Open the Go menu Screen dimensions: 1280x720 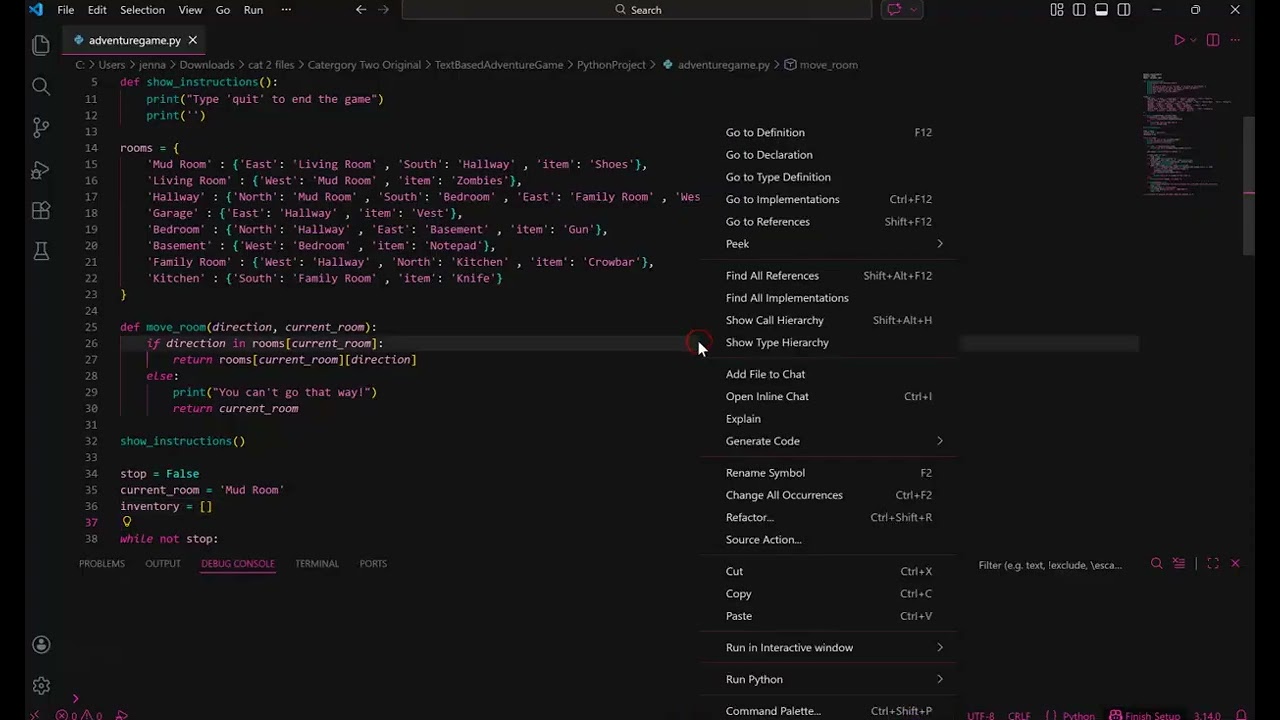tap(223, 10)
